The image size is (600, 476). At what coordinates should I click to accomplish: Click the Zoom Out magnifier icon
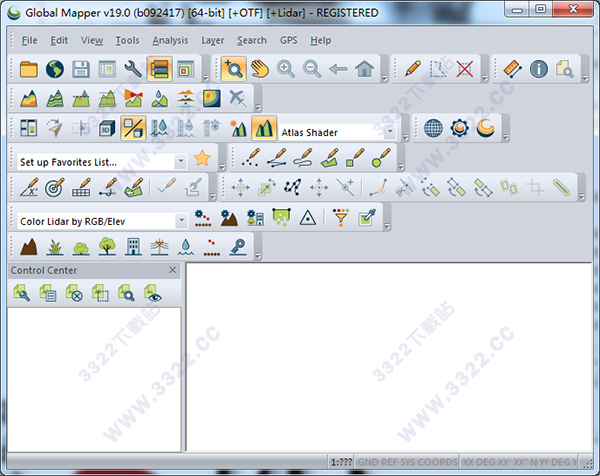coord(312,69)
